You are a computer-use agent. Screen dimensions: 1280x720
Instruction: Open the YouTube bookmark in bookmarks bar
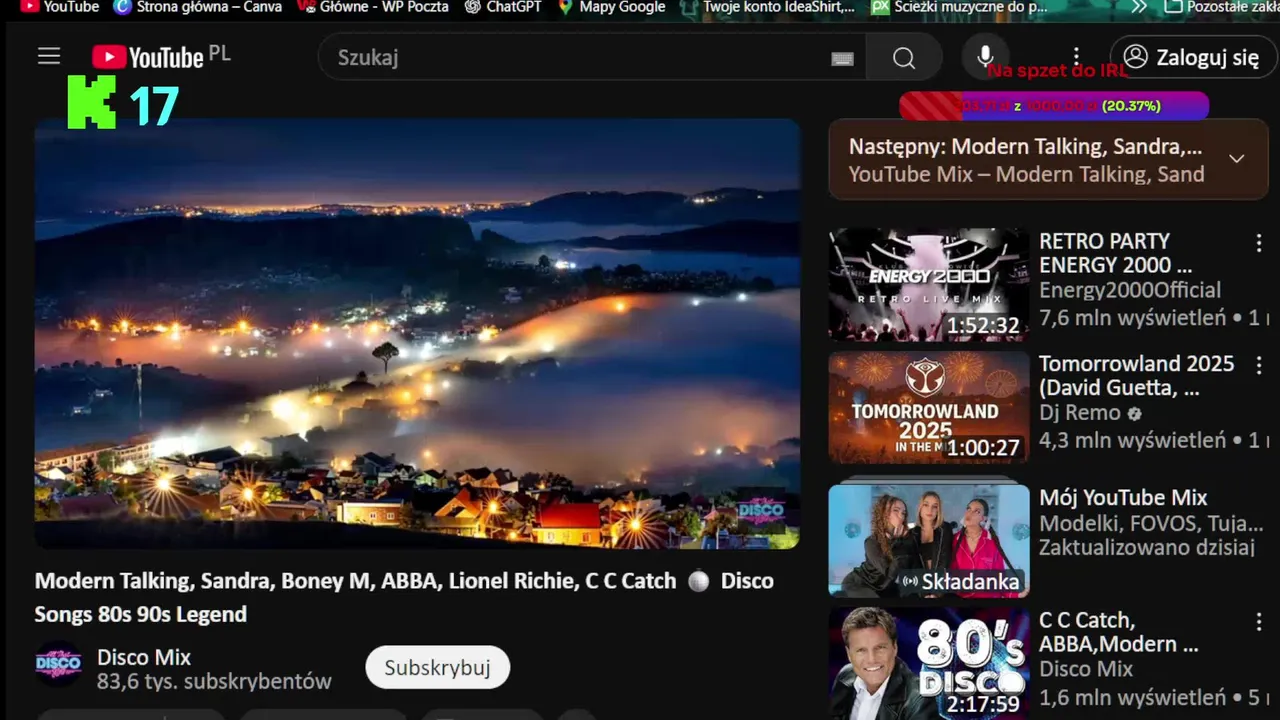[x=60, y=7]
